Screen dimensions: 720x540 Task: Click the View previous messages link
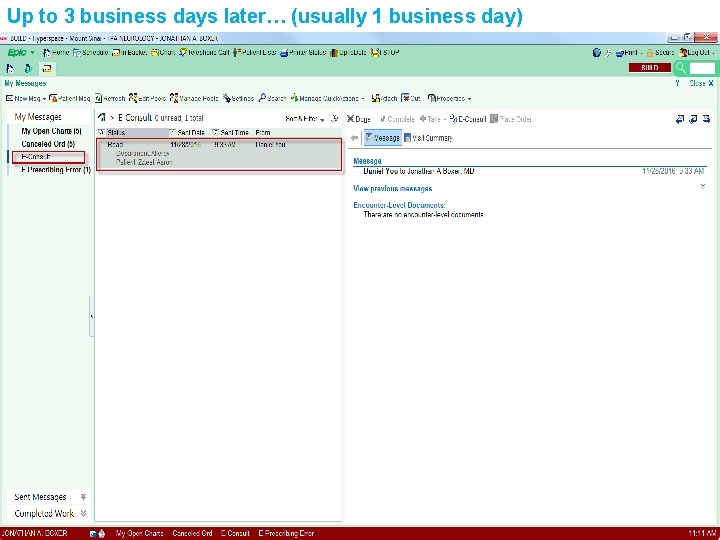point(393,188)
